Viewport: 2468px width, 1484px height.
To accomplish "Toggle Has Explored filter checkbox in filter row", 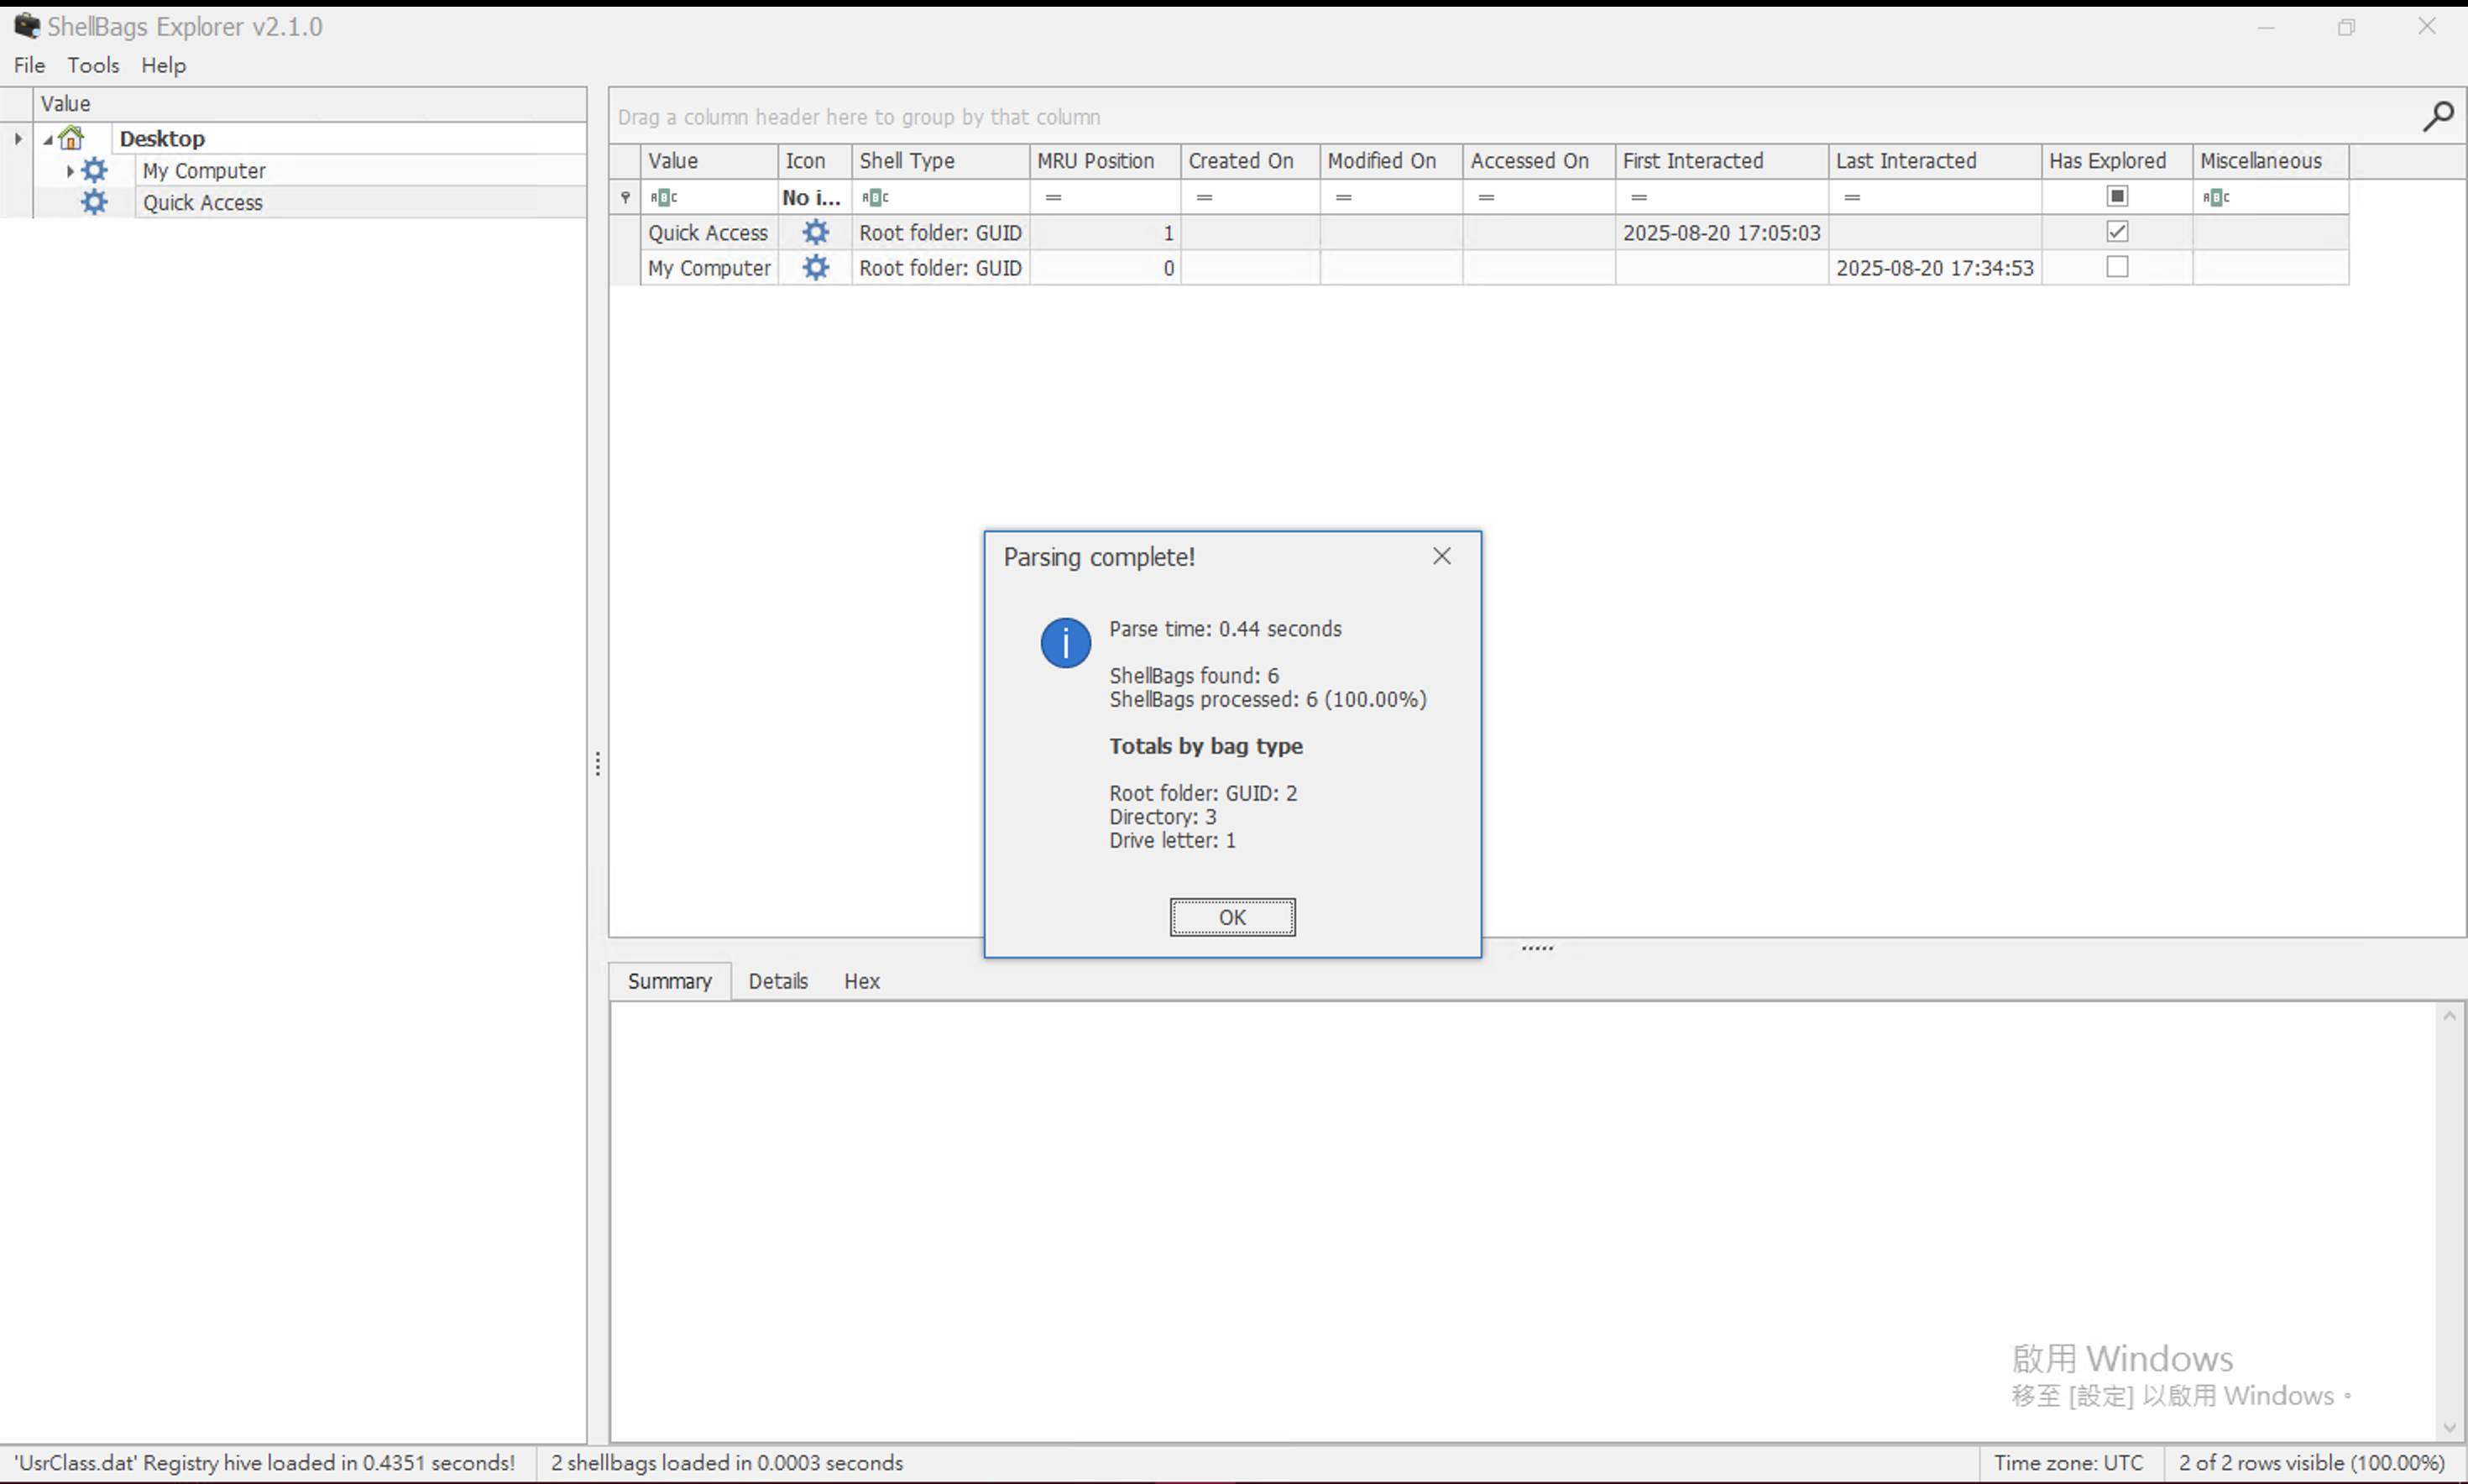I will [x=2116, y=196].
